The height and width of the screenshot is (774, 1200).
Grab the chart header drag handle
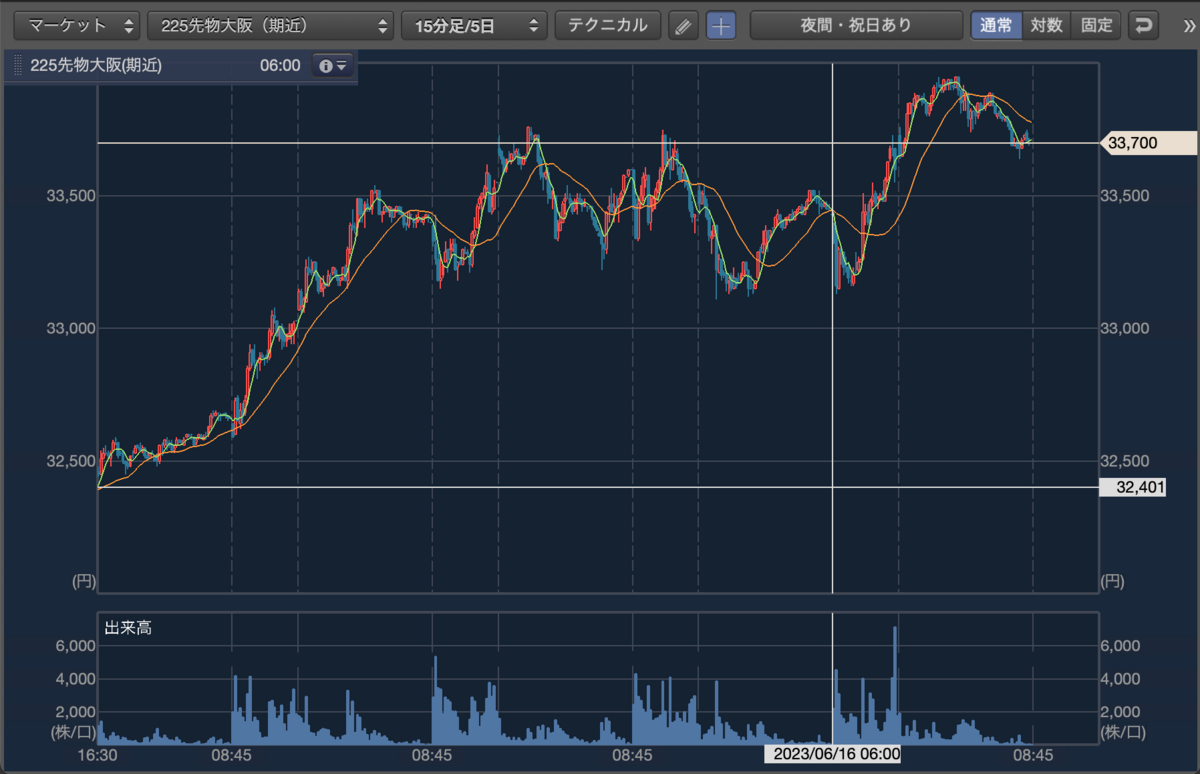tap(17, 66)
